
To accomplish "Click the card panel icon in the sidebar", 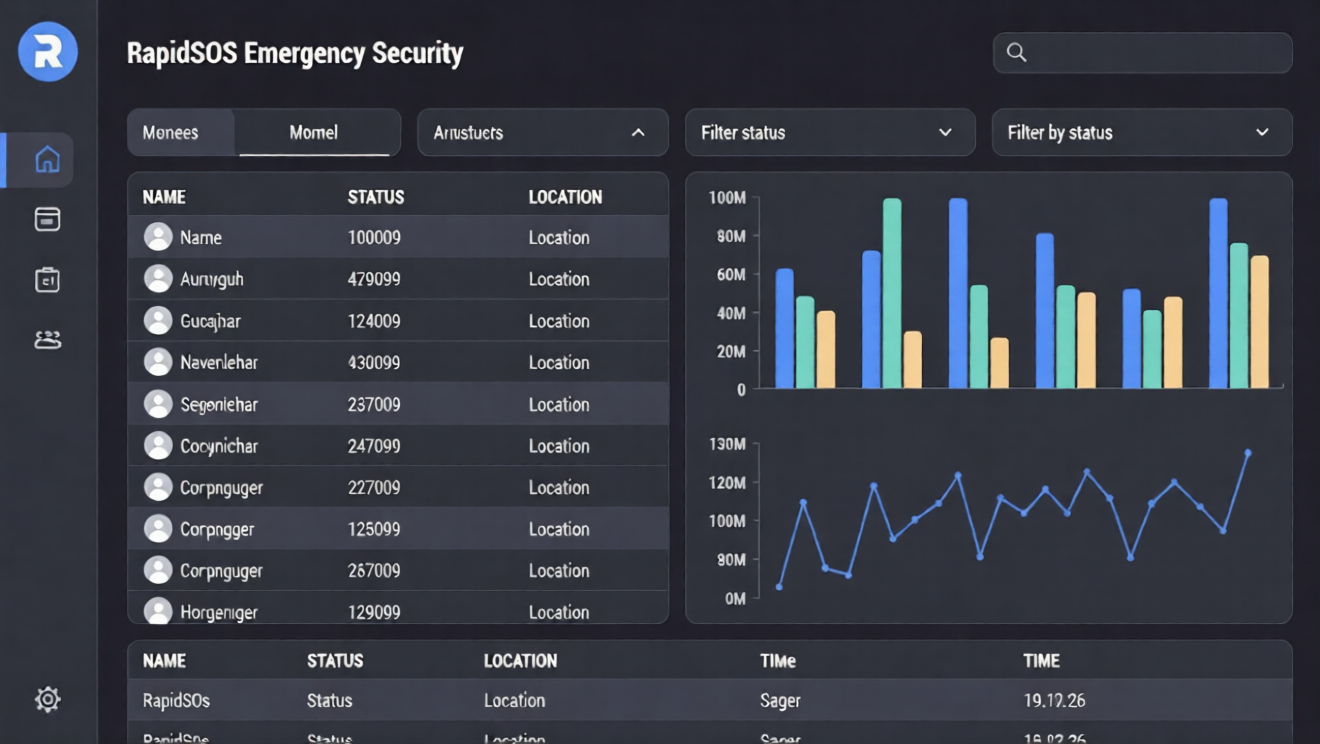I will tap(46, 219).
